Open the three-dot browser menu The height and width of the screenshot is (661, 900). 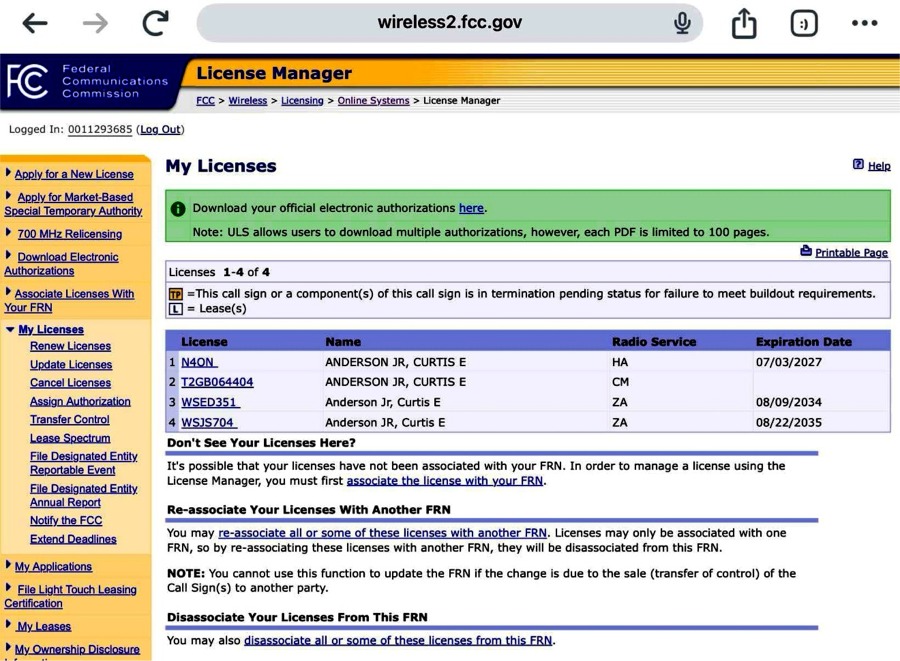click(864, 23)
